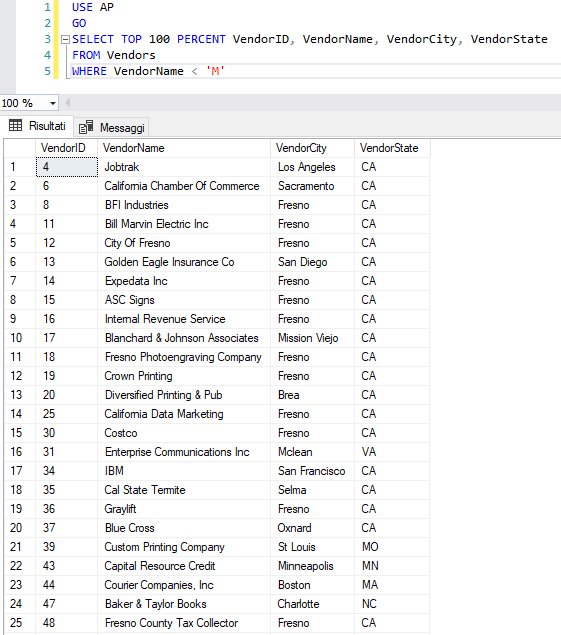Select the Costco vendor cell
561x635 pixels.
(x=184, y=433)
